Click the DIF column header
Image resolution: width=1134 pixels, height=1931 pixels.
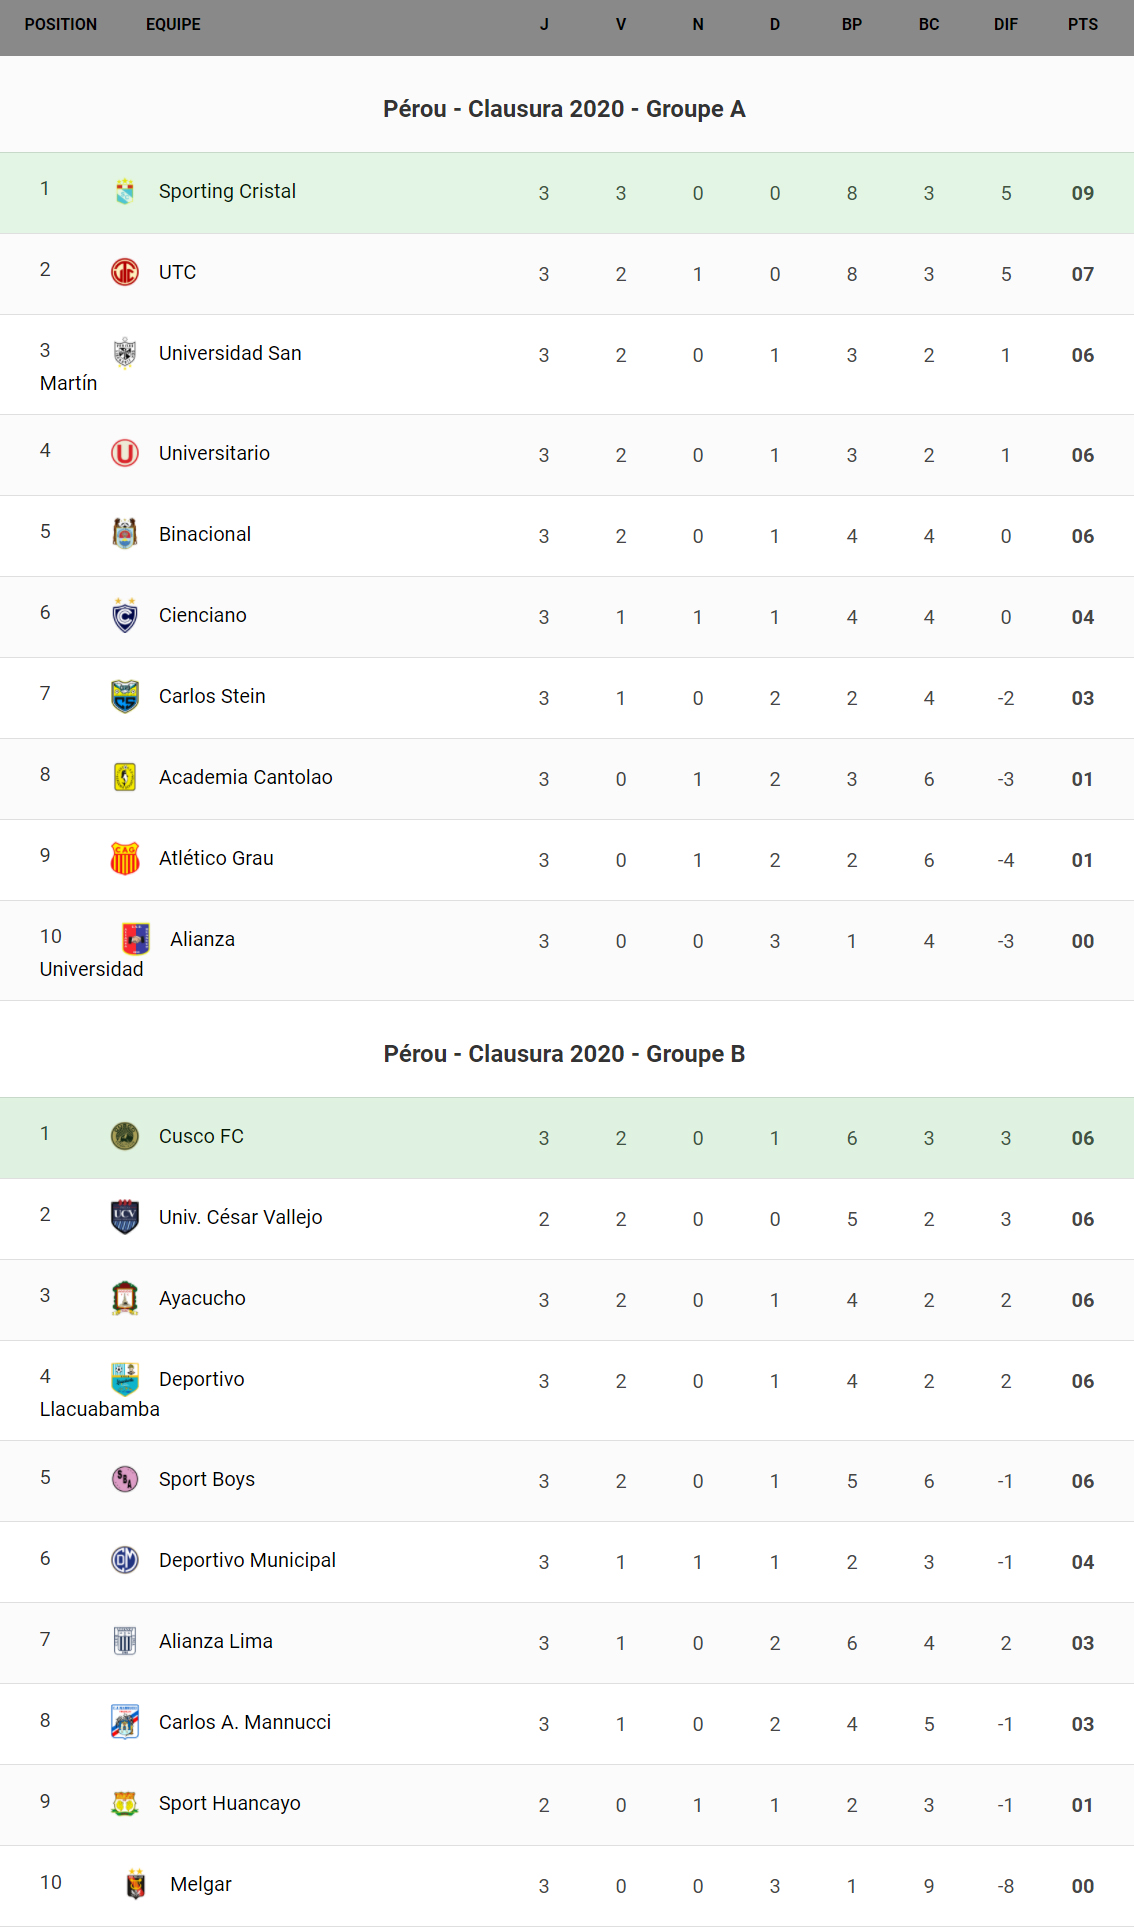click(x=1005, y=24)
